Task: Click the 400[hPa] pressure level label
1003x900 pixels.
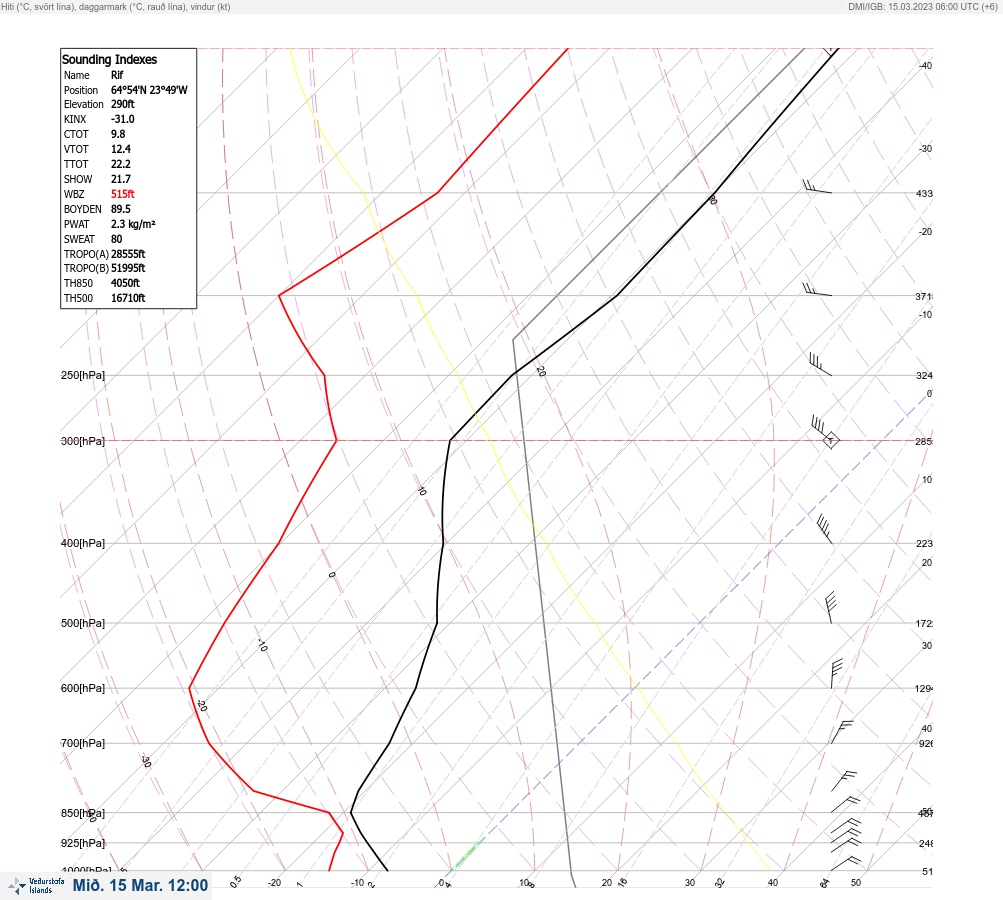Action: click(x=83, y=543)
